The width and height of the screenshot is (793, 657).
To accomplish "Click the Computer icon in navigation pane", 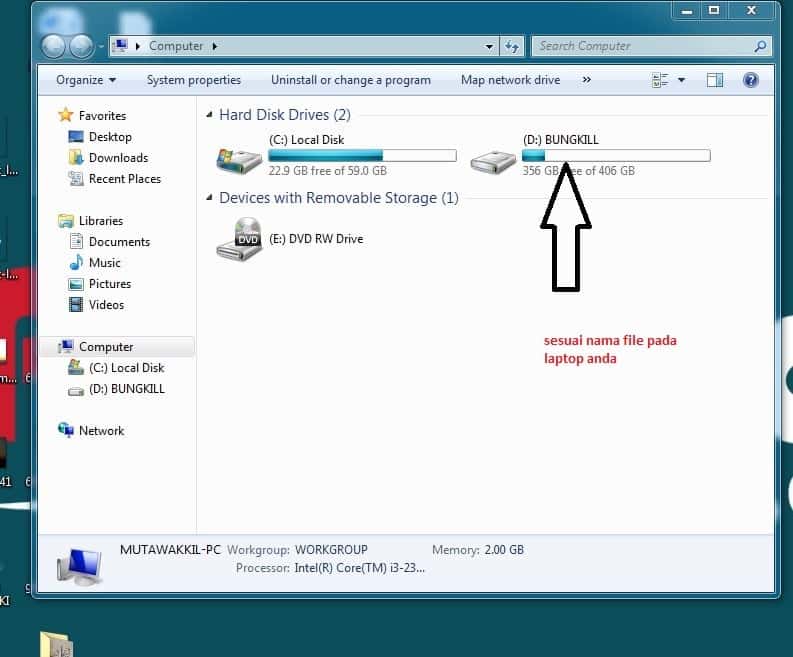I will coord(66,346).
